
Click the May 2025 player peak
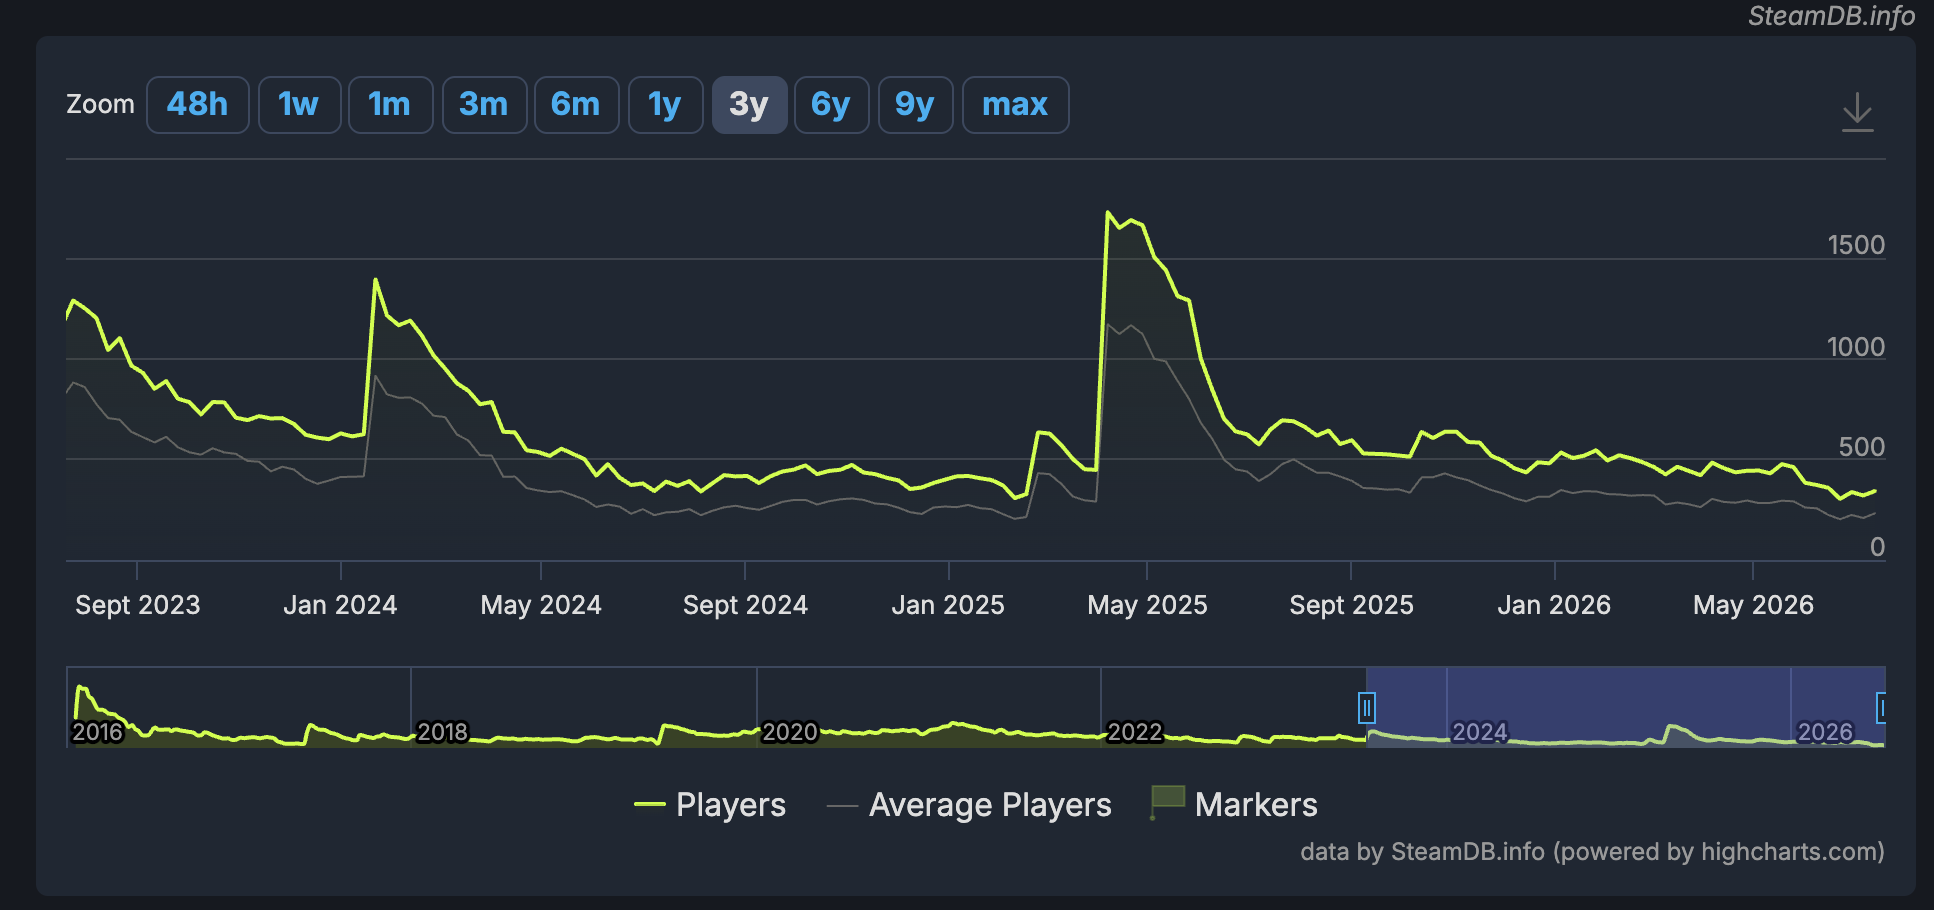tap(1108, 212)
